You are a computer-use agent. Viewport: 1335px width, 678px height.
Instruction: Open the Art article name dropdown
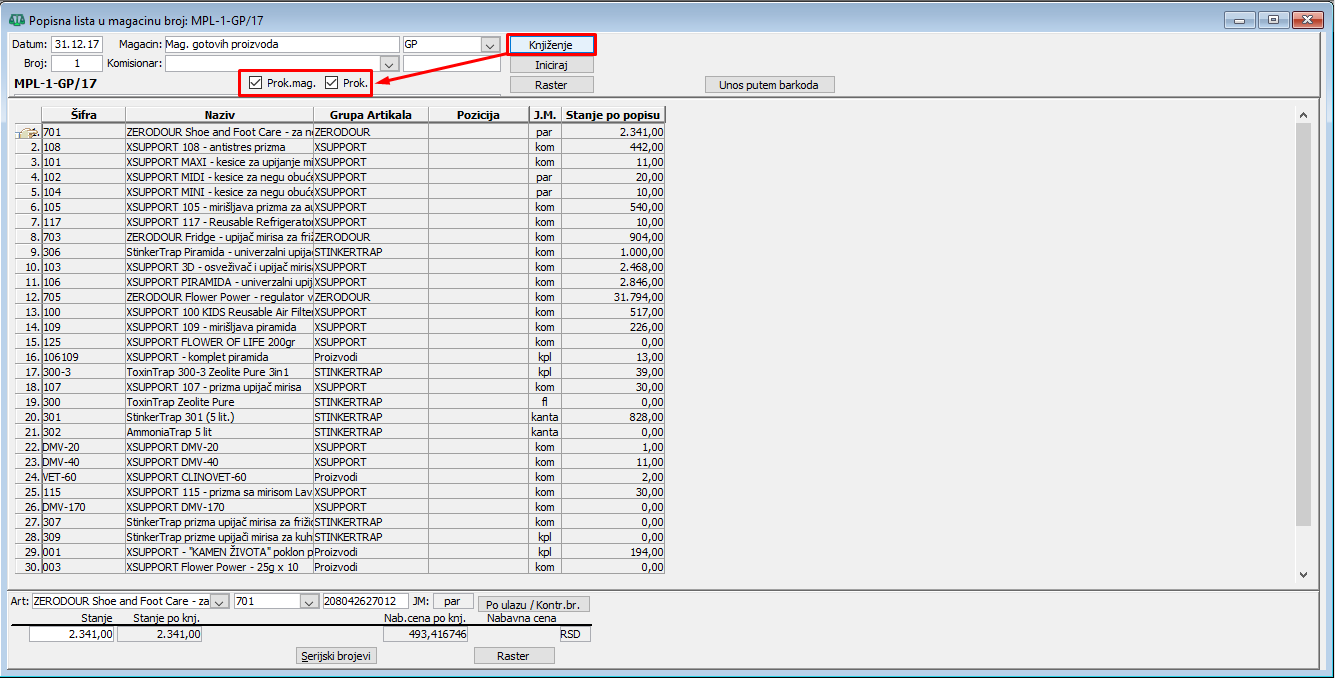pyautogui.click(x=220, y=602)
